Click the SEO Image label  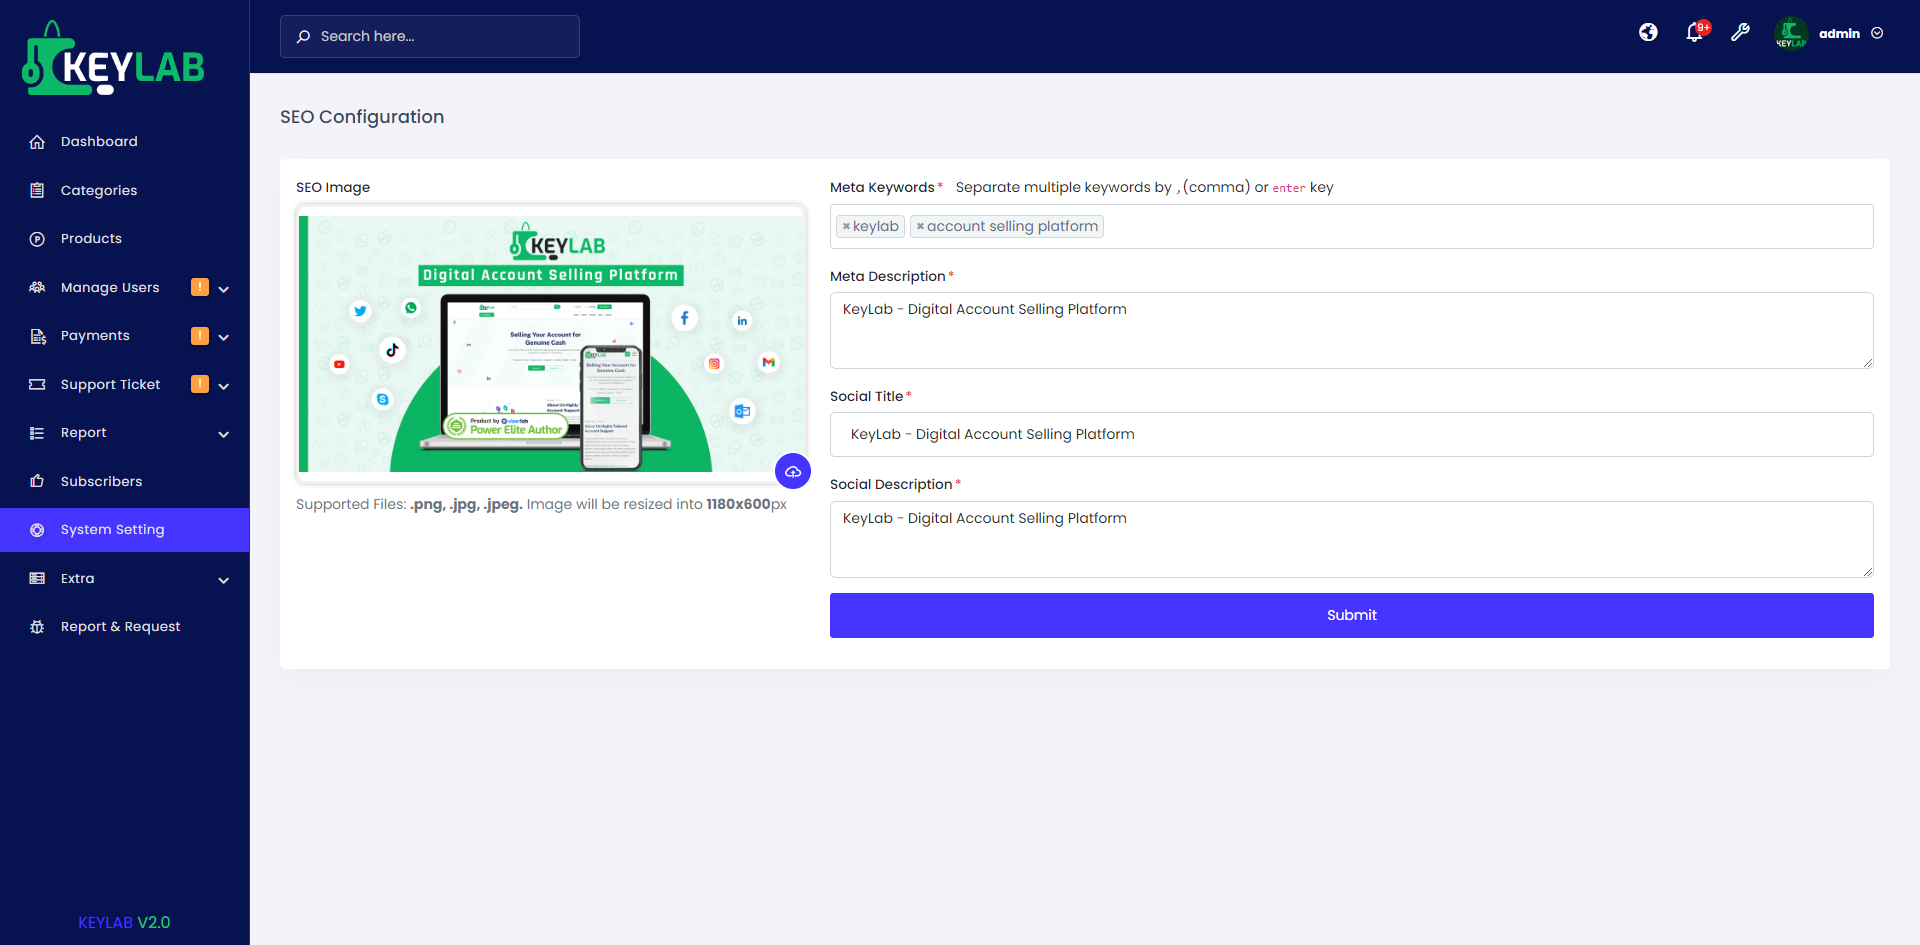point(333,187)
